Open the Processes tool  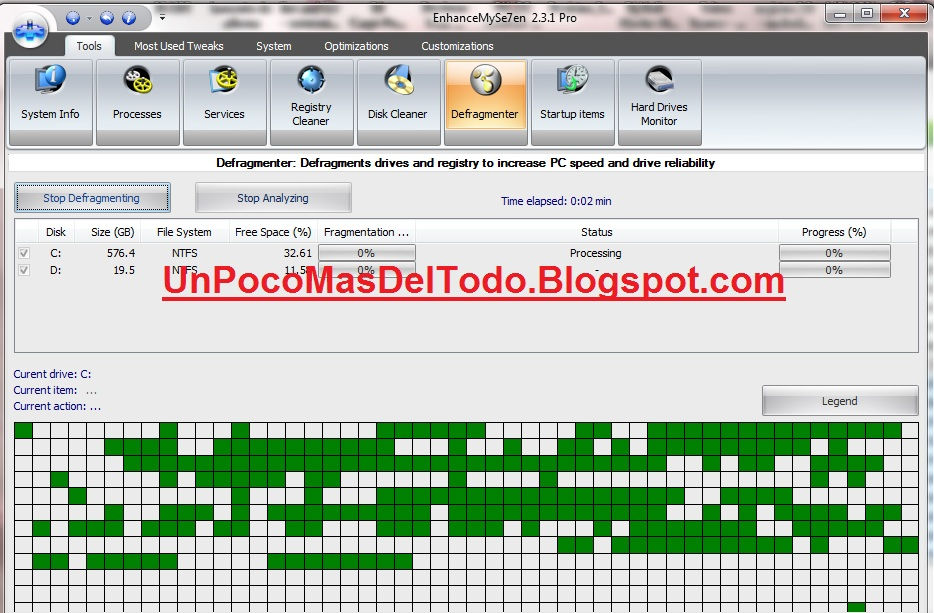pos(138,102)
